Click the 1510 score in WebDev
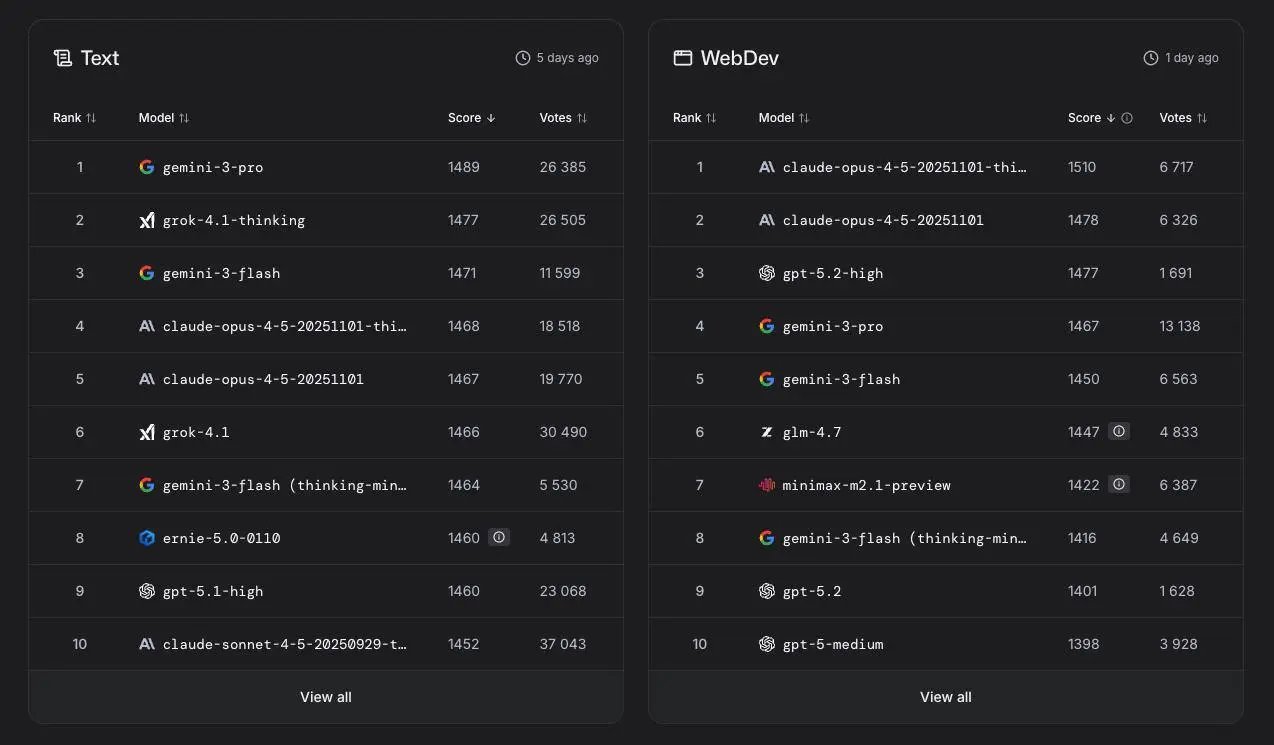 coord(1082,167)
